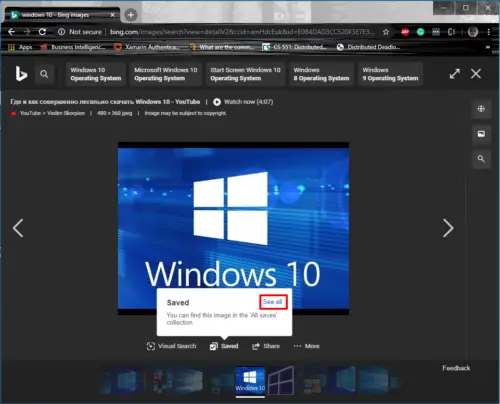Click the zoom magnifier icon on right sidebar
The image size is (500, 404).
[x=481, y=159]
